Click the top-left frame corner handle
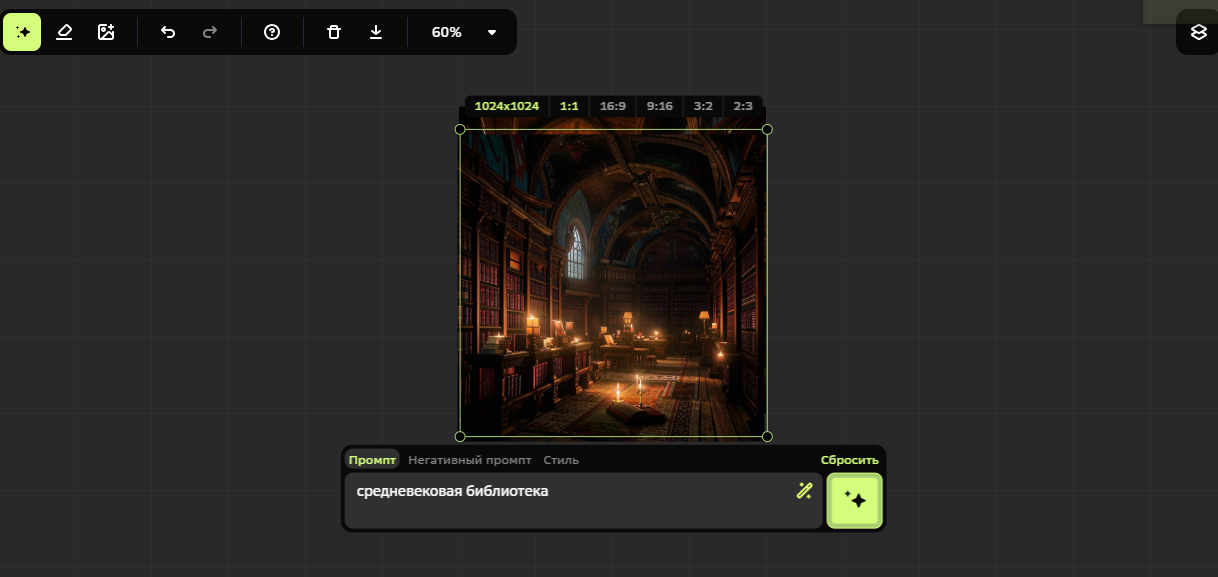 pos(460,129)
